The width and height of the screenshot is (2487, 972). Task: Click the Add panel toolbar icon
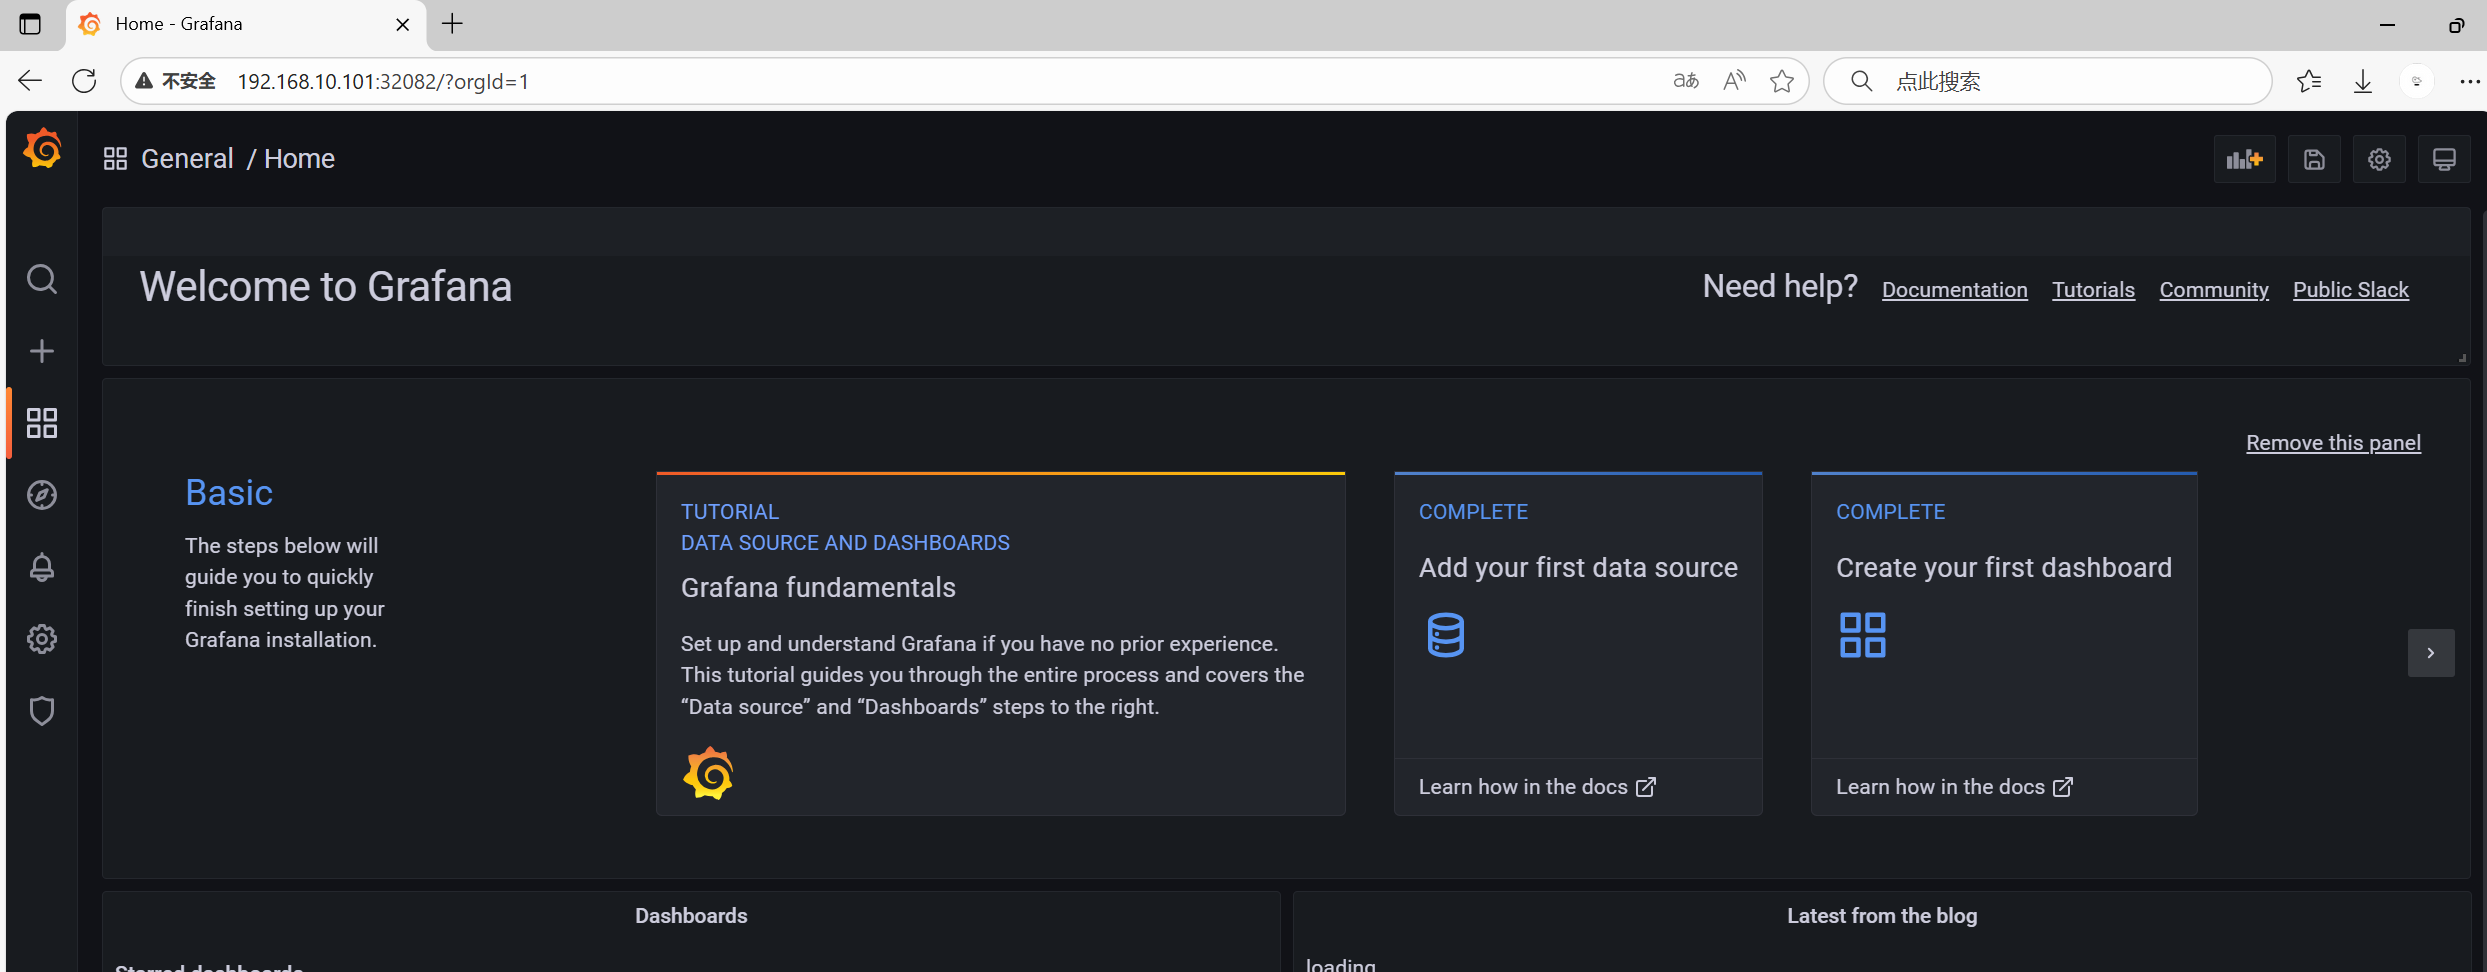click(2244, 159)
